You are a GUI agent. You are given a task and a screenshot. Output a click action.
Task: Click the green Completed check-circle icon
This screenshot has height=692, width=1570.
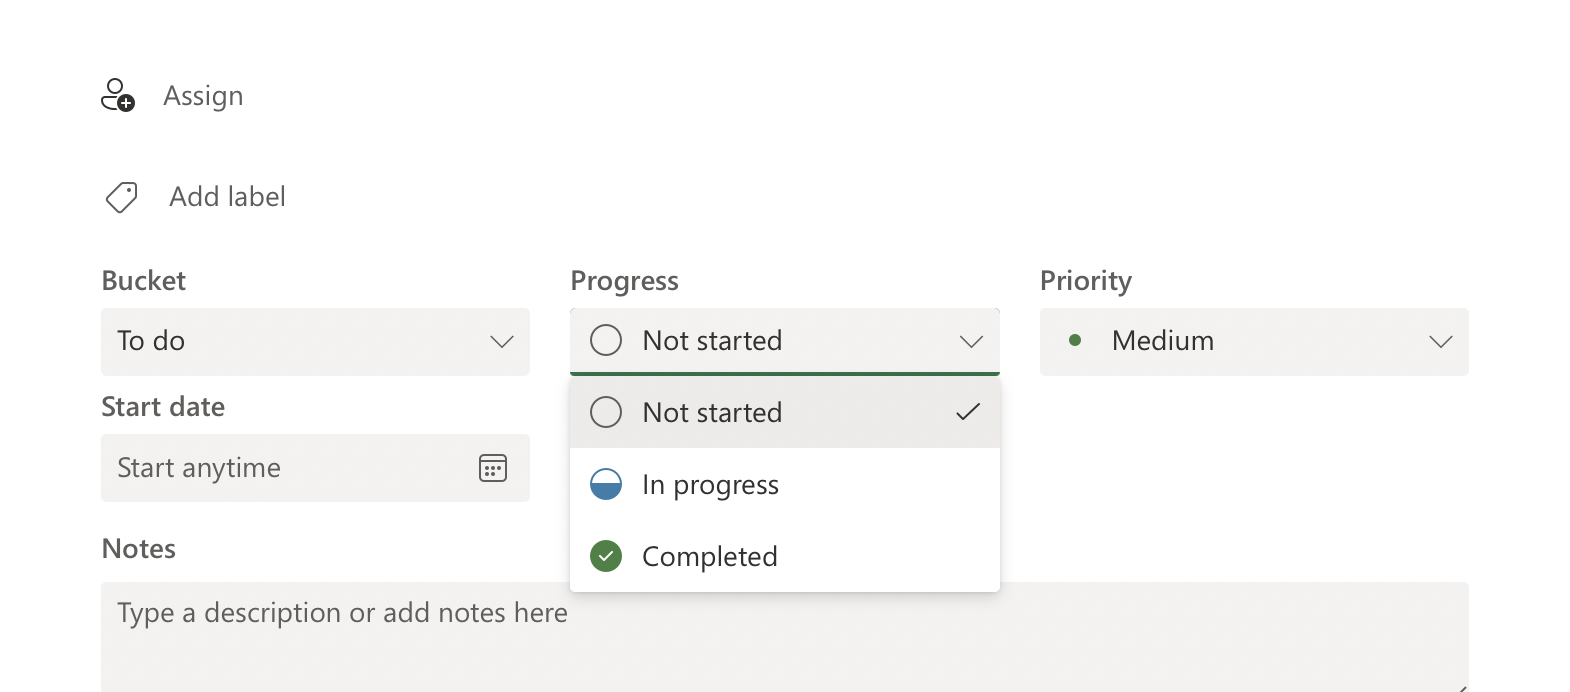(x=606, y=556)
